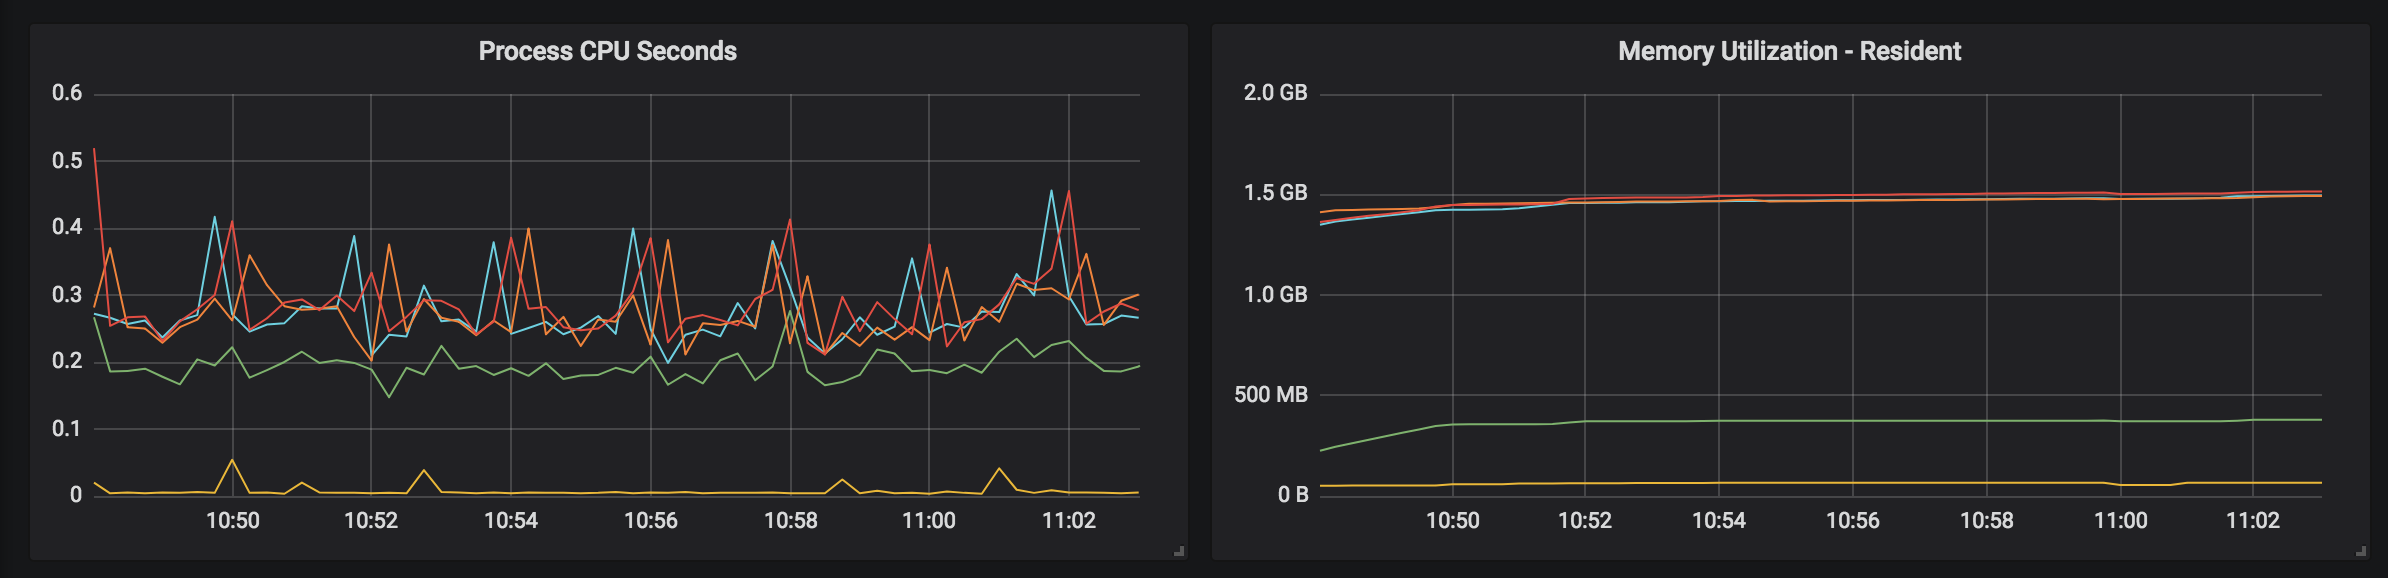Click the resize handle of the CPU panel

coord(1179,551)
